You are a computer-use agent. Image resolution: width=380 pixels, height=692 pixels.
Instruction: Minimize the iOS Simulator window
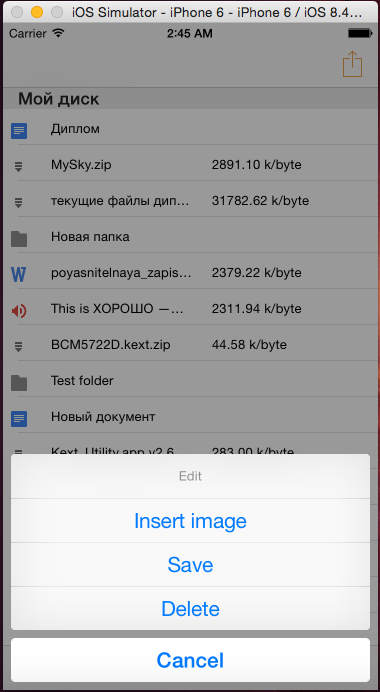[37, 12]
